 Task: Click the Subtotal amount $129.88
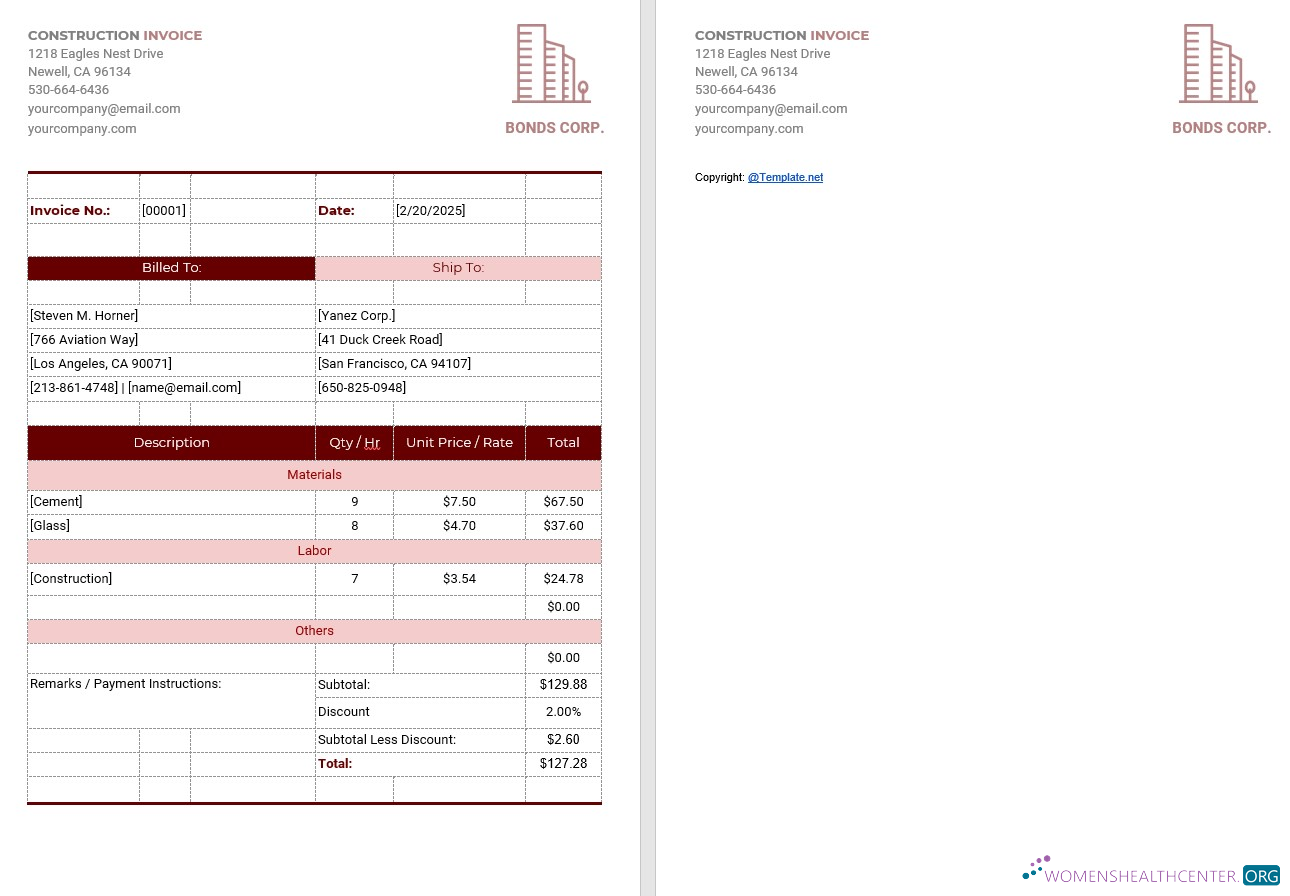tap(563, 684)
